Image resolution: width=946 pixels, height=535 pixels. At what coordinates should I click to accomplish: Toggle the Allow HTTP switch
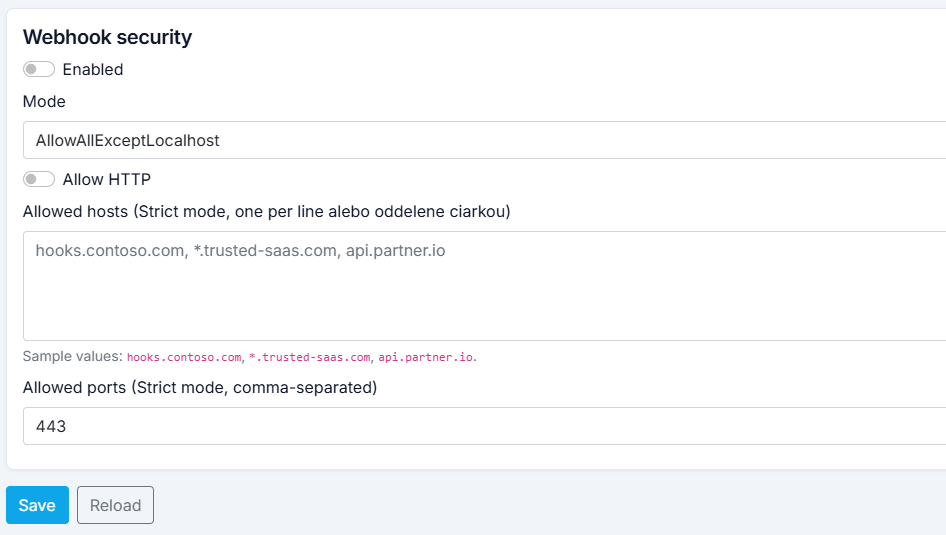click(39, 179)
